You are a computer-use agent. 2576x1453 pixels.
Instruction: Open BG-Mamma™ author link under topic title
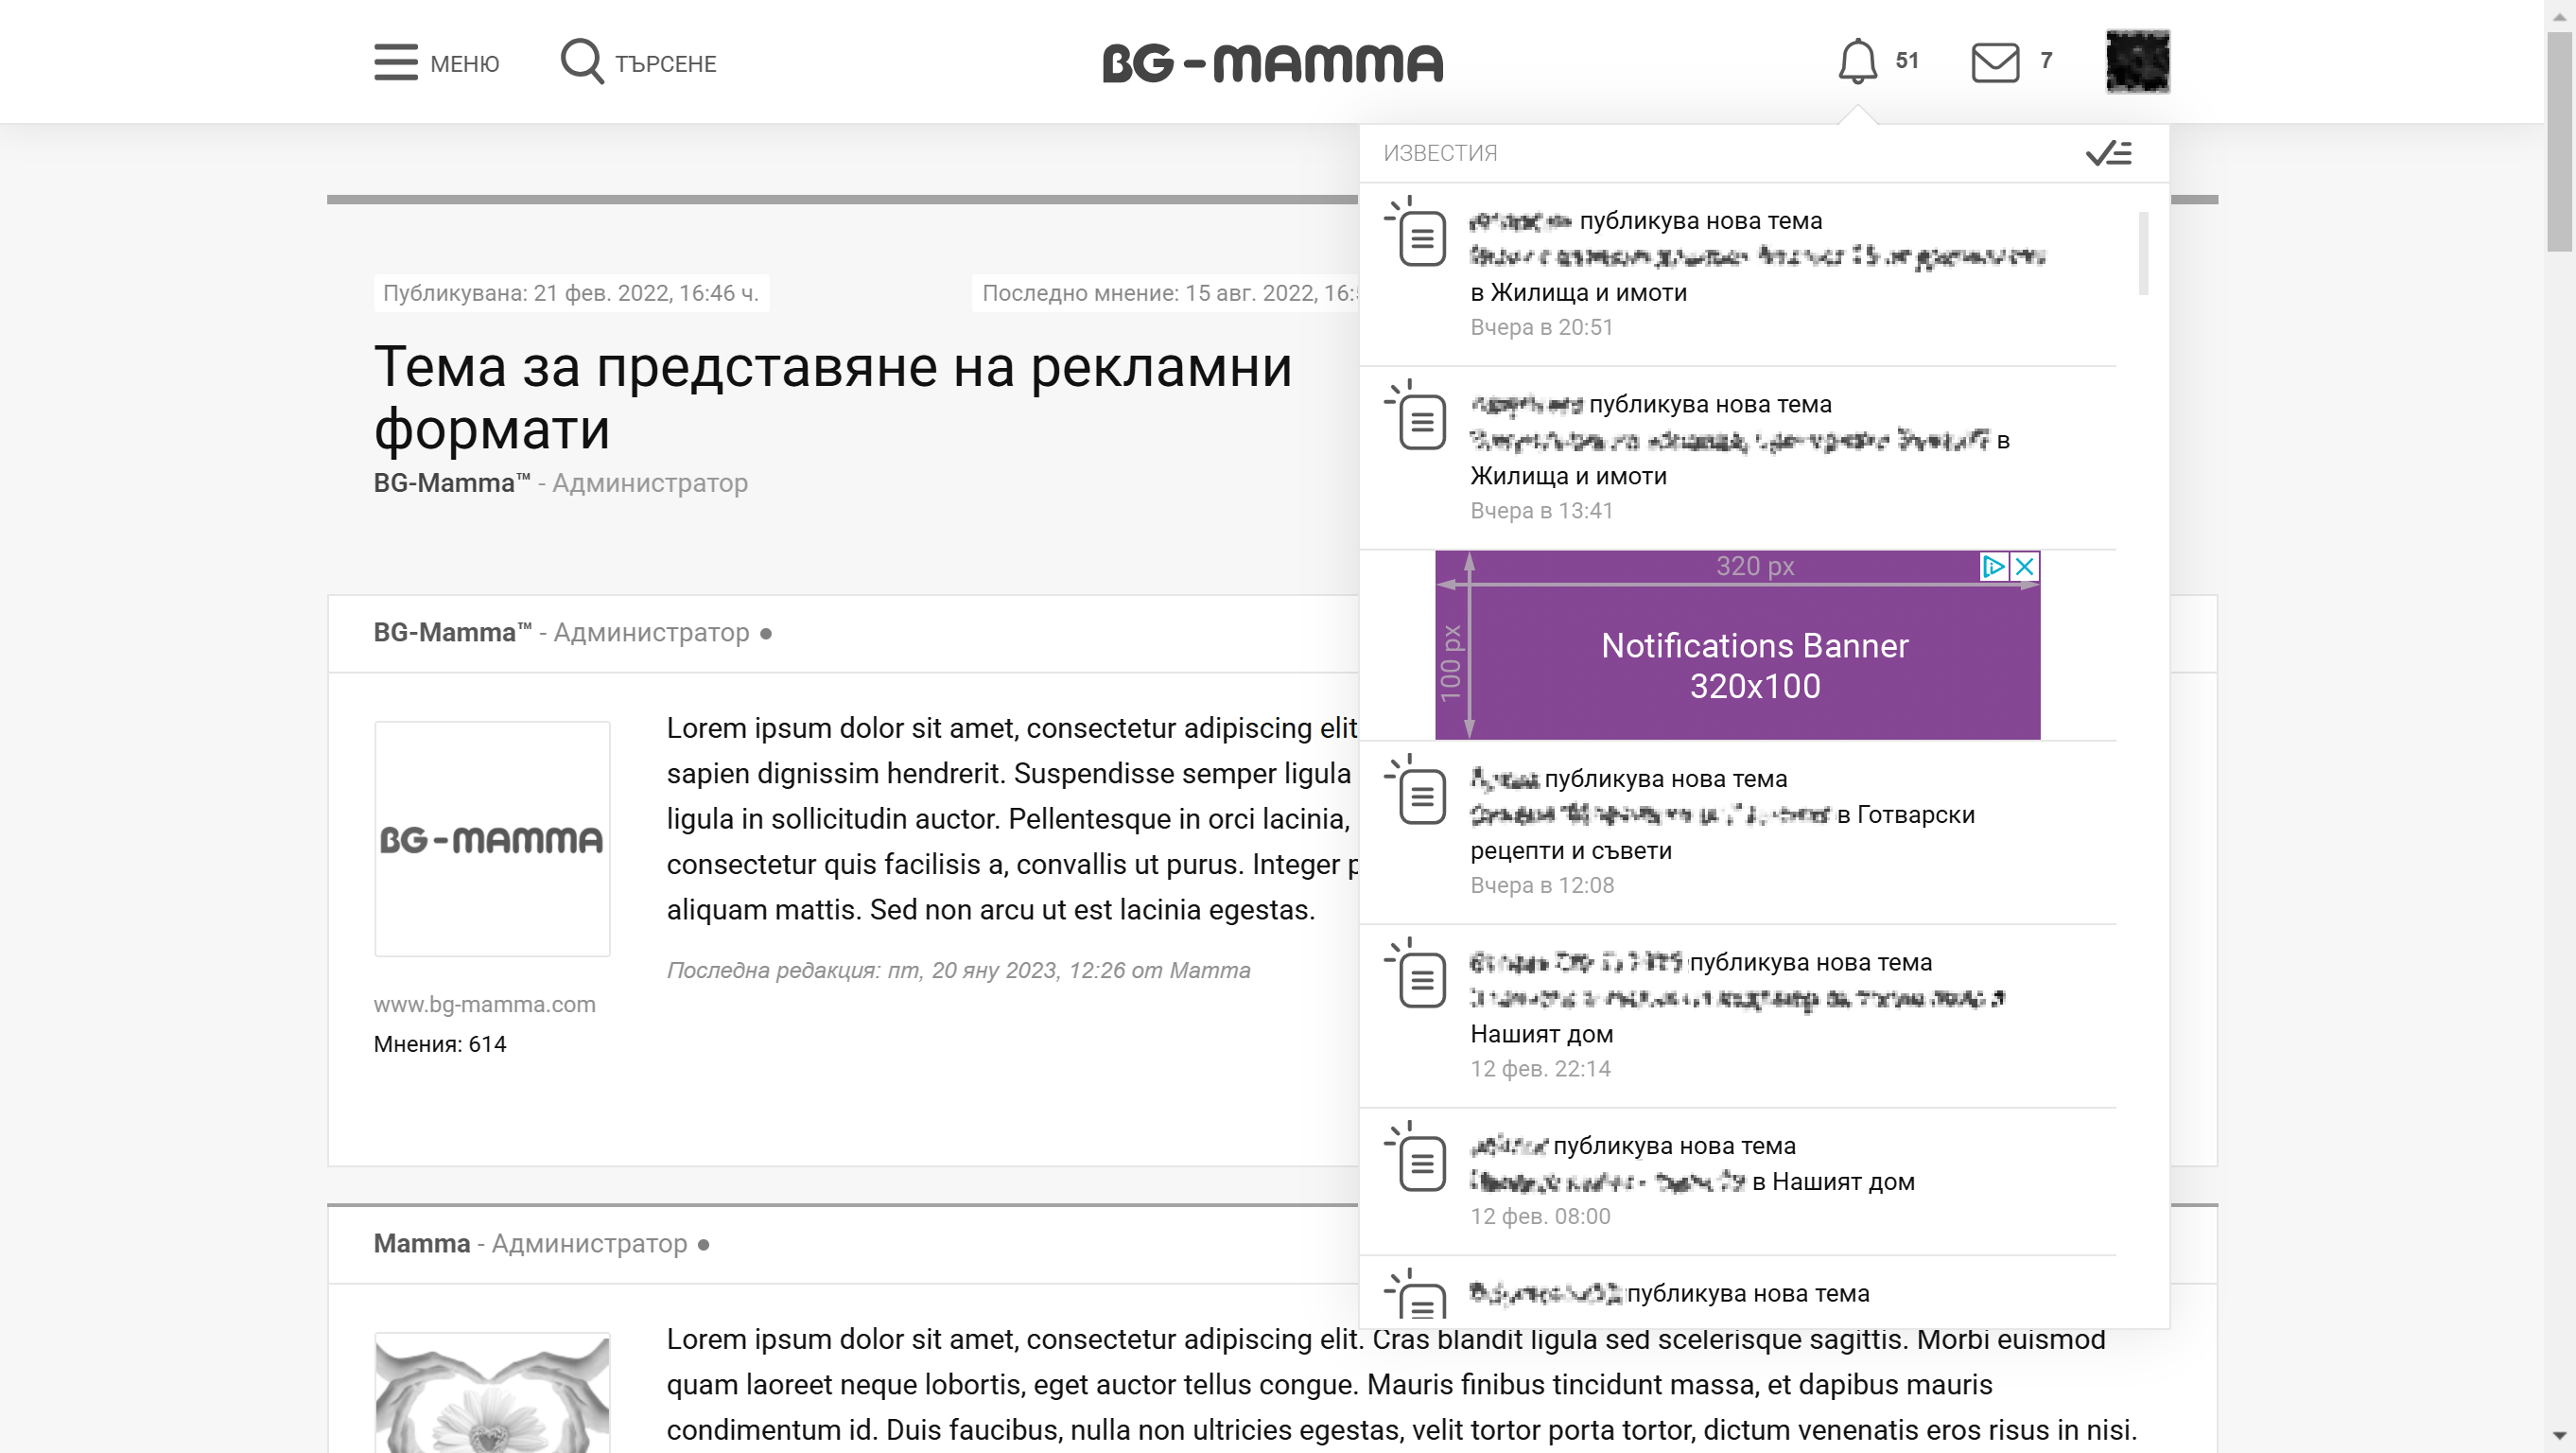(452, 484)
